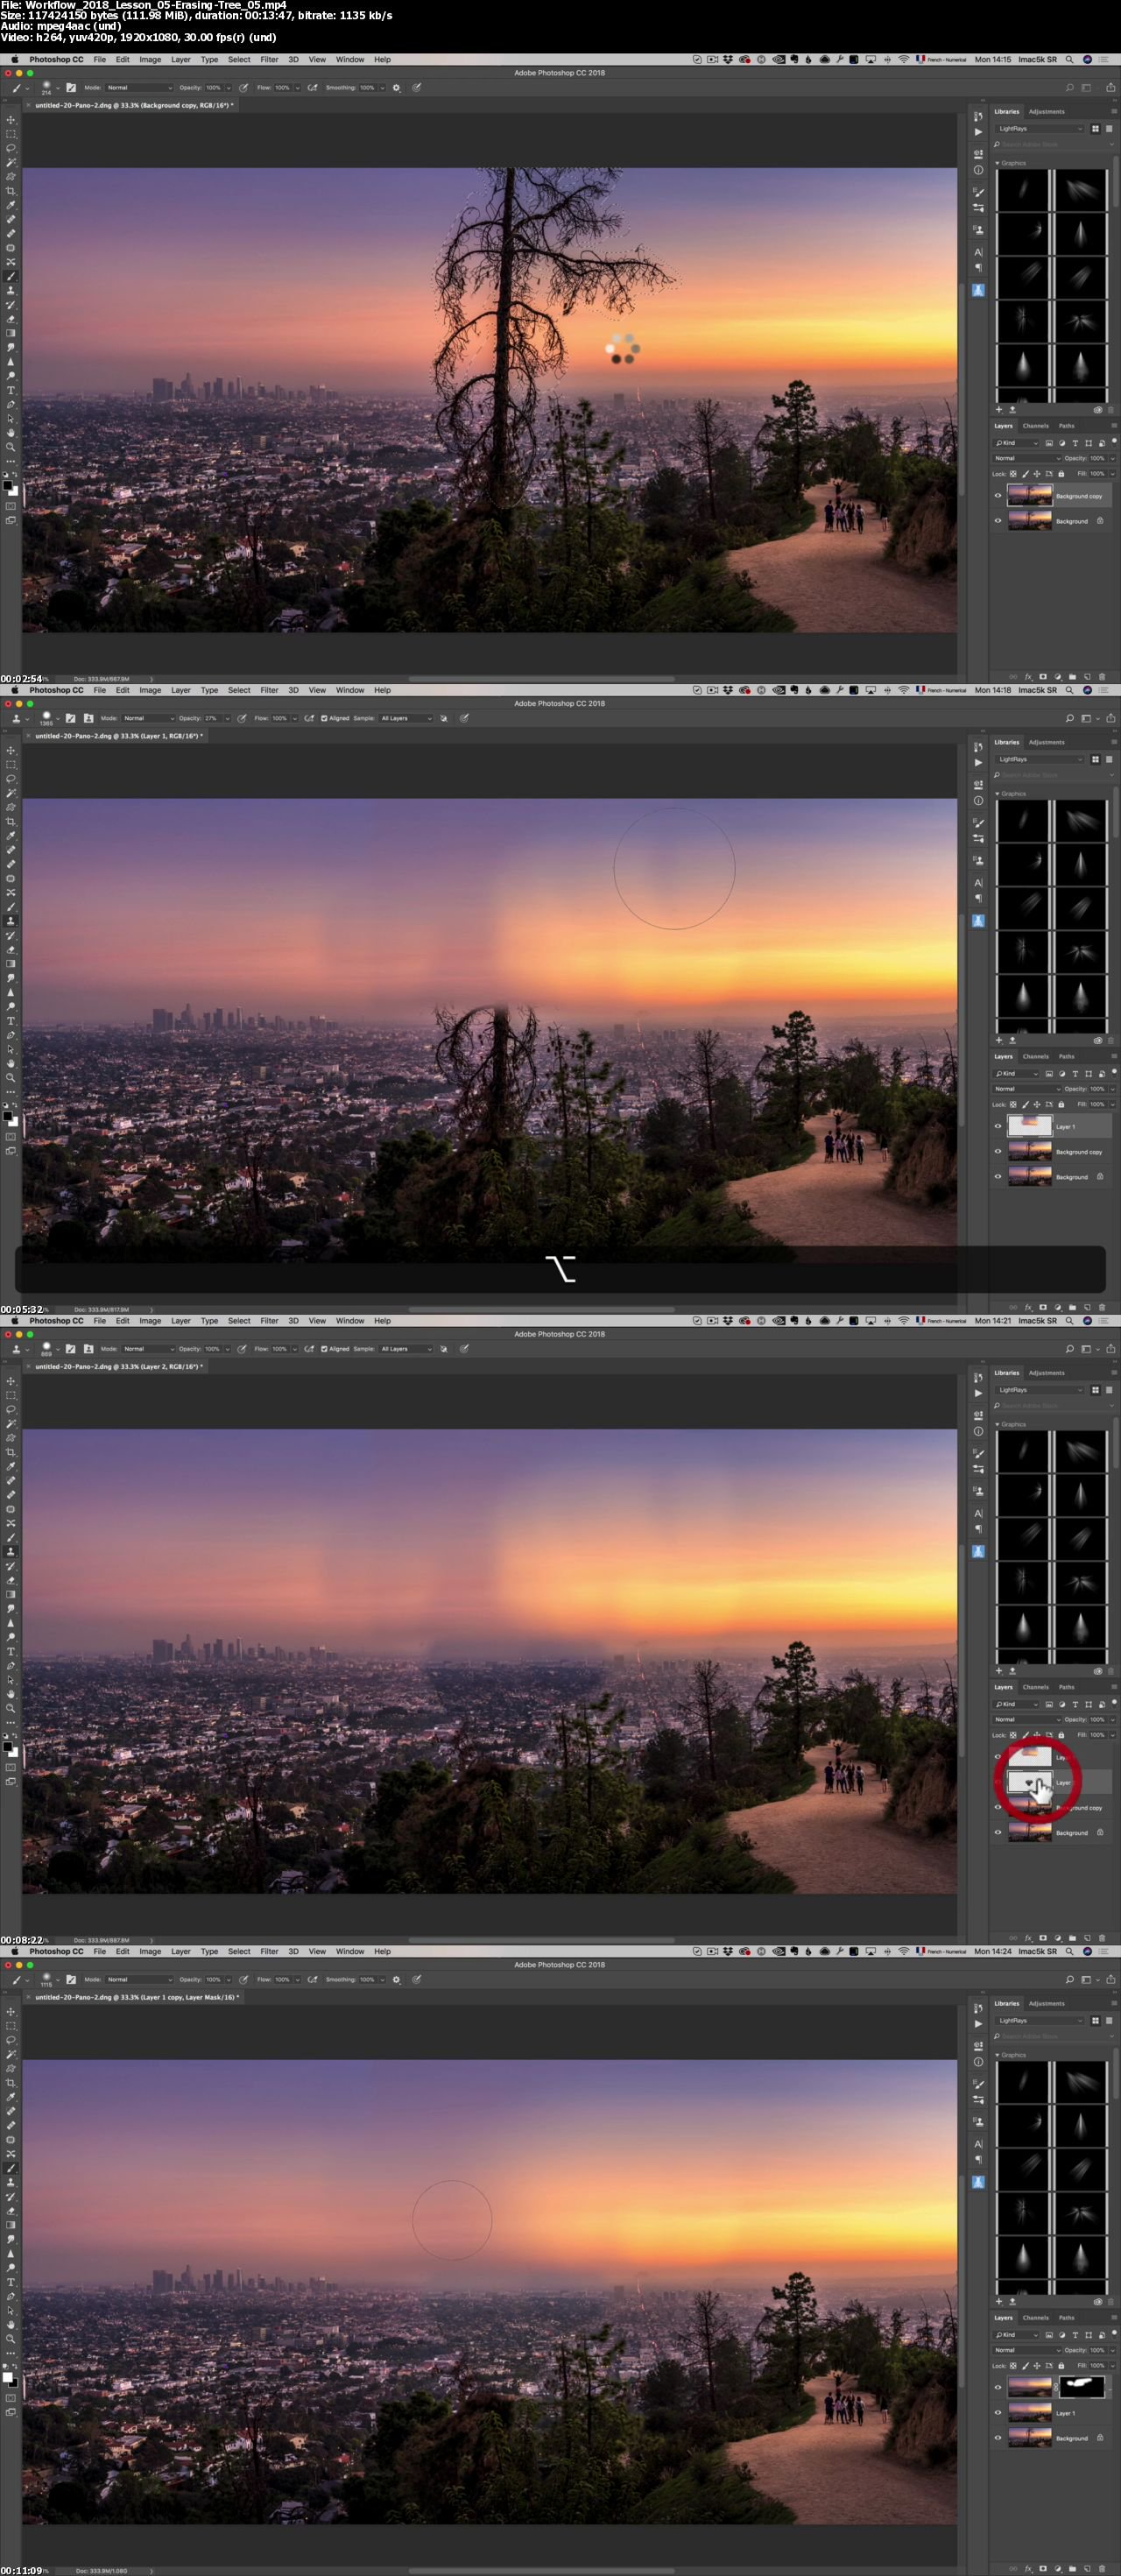Image resolution: width=1121 pixels, height=2576 pixels.
Task: In the 14:15 frame, select the Eyedropper tool
Action: pos(11,205)
